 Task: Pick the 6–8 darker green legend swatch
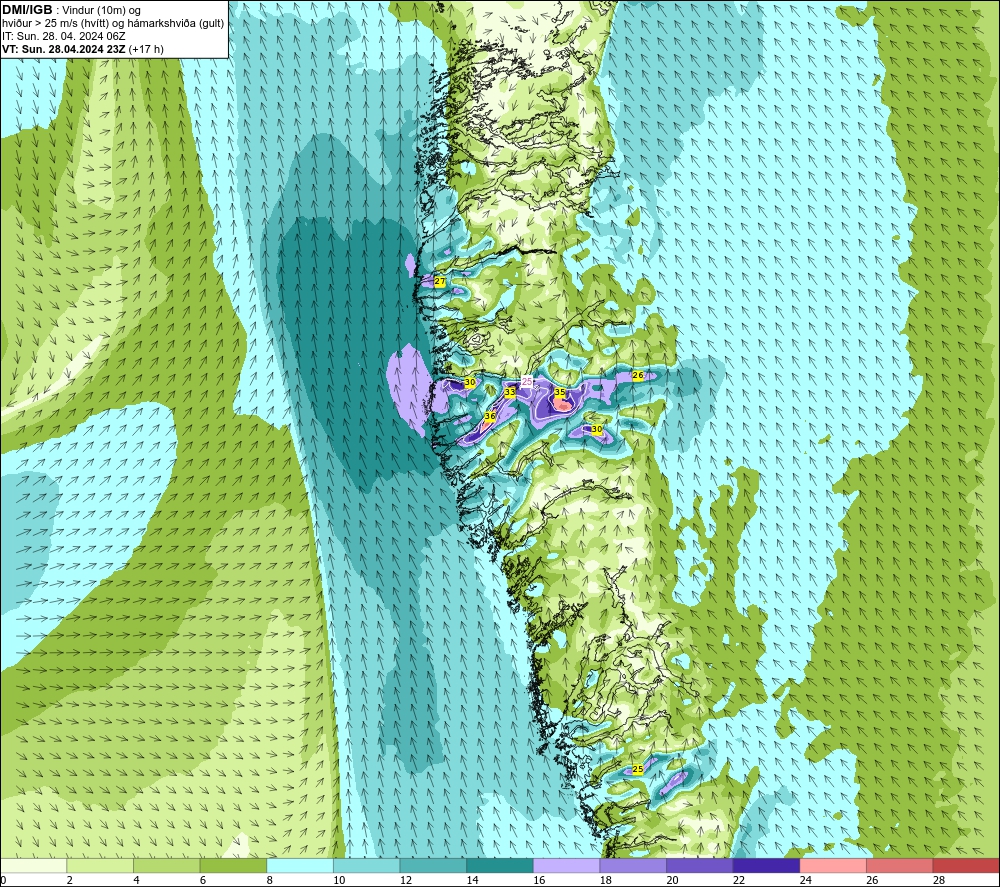click(233, 865)
